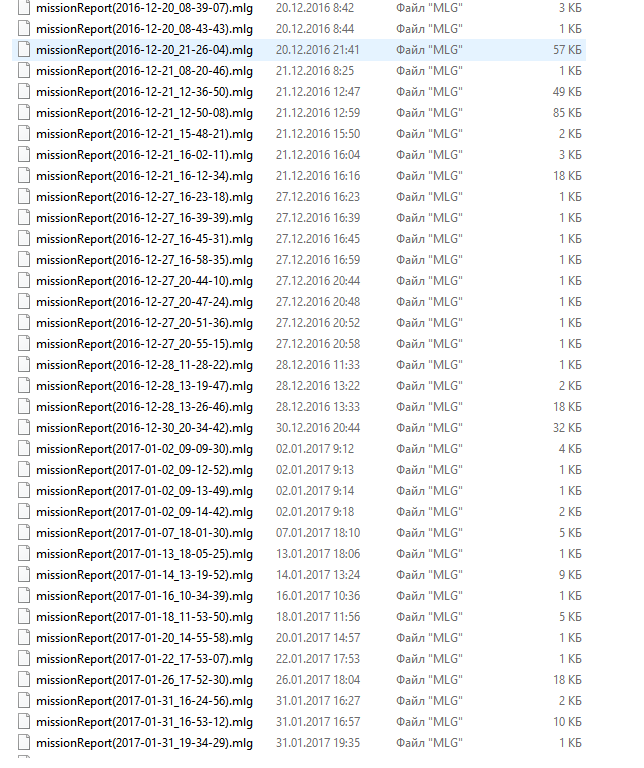The image size is (644, 768).
Task: Click the date 18.01.2017 11:56
Action: click(318, 617)
